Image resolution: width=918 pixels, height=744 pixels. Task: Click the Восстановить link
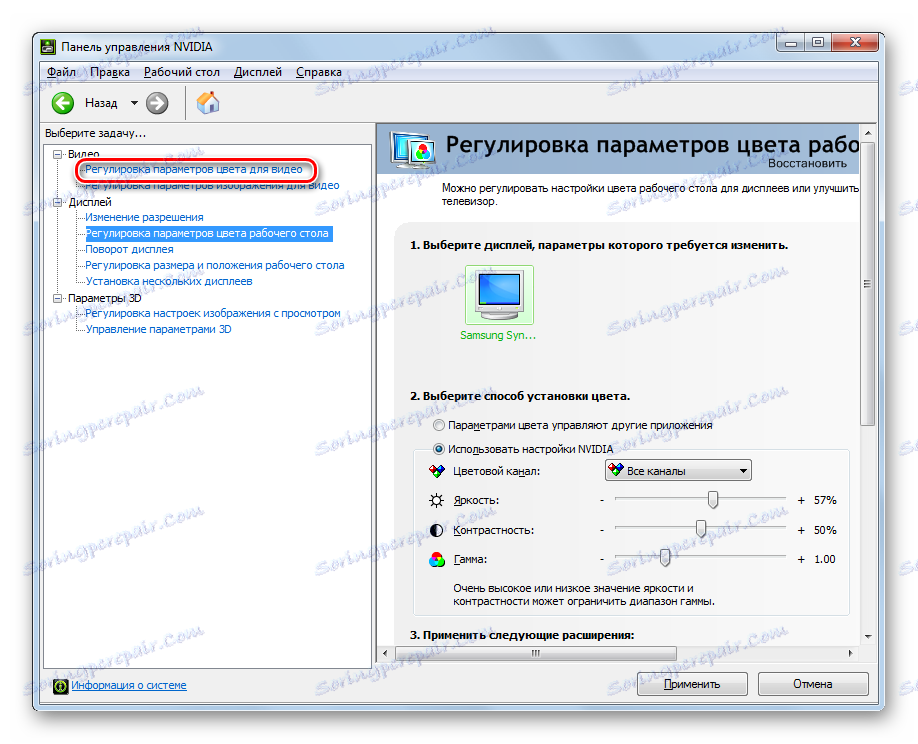pyautogui.click(x=807, y=163)
